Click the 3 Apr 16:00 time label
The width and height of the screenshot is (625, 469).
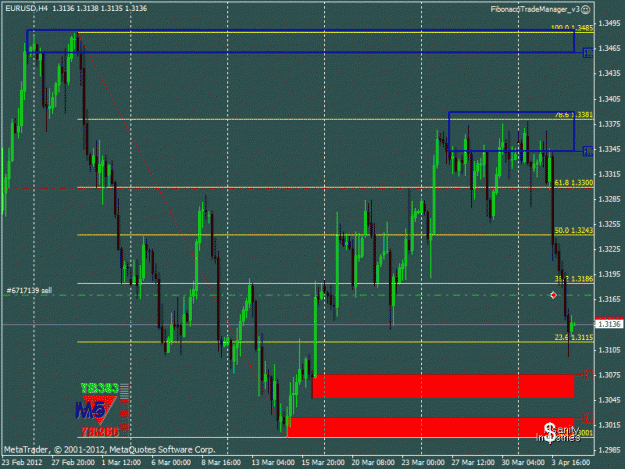coord(571,463)
